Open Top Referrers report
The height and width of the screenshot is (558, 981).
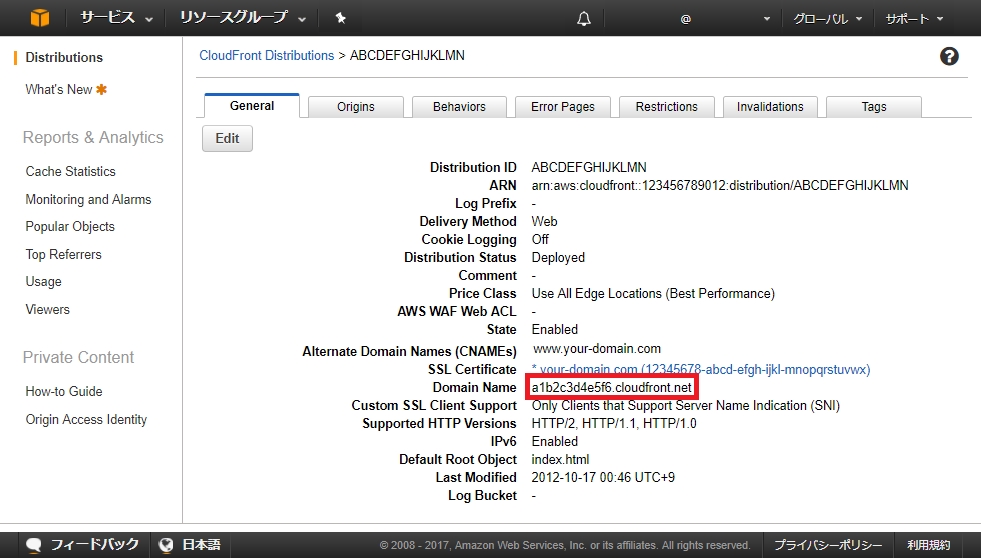[63, 255]
